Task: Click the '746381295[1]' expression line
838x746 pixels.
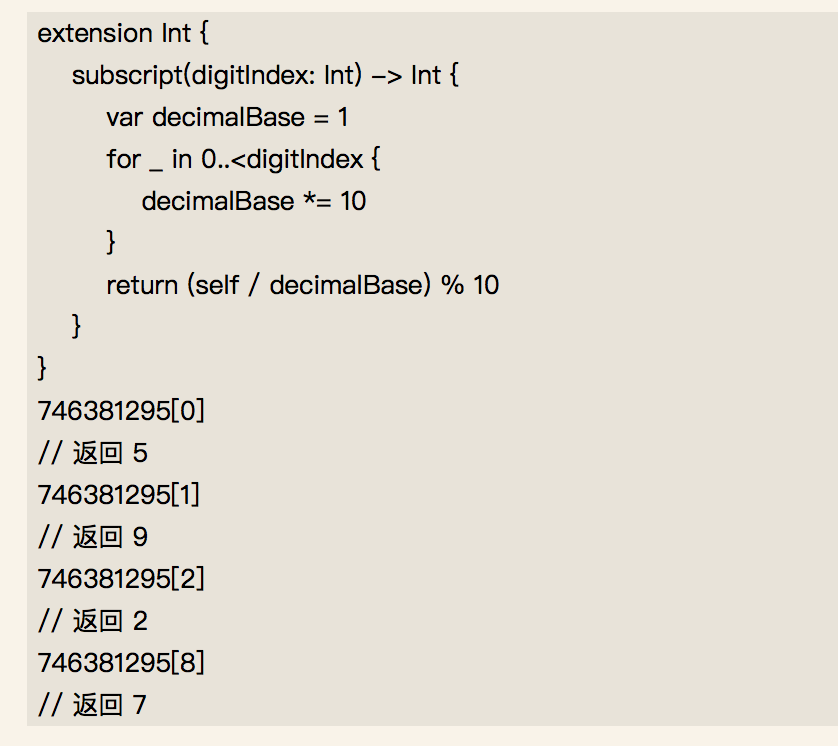Action: (x=118, y=495)
